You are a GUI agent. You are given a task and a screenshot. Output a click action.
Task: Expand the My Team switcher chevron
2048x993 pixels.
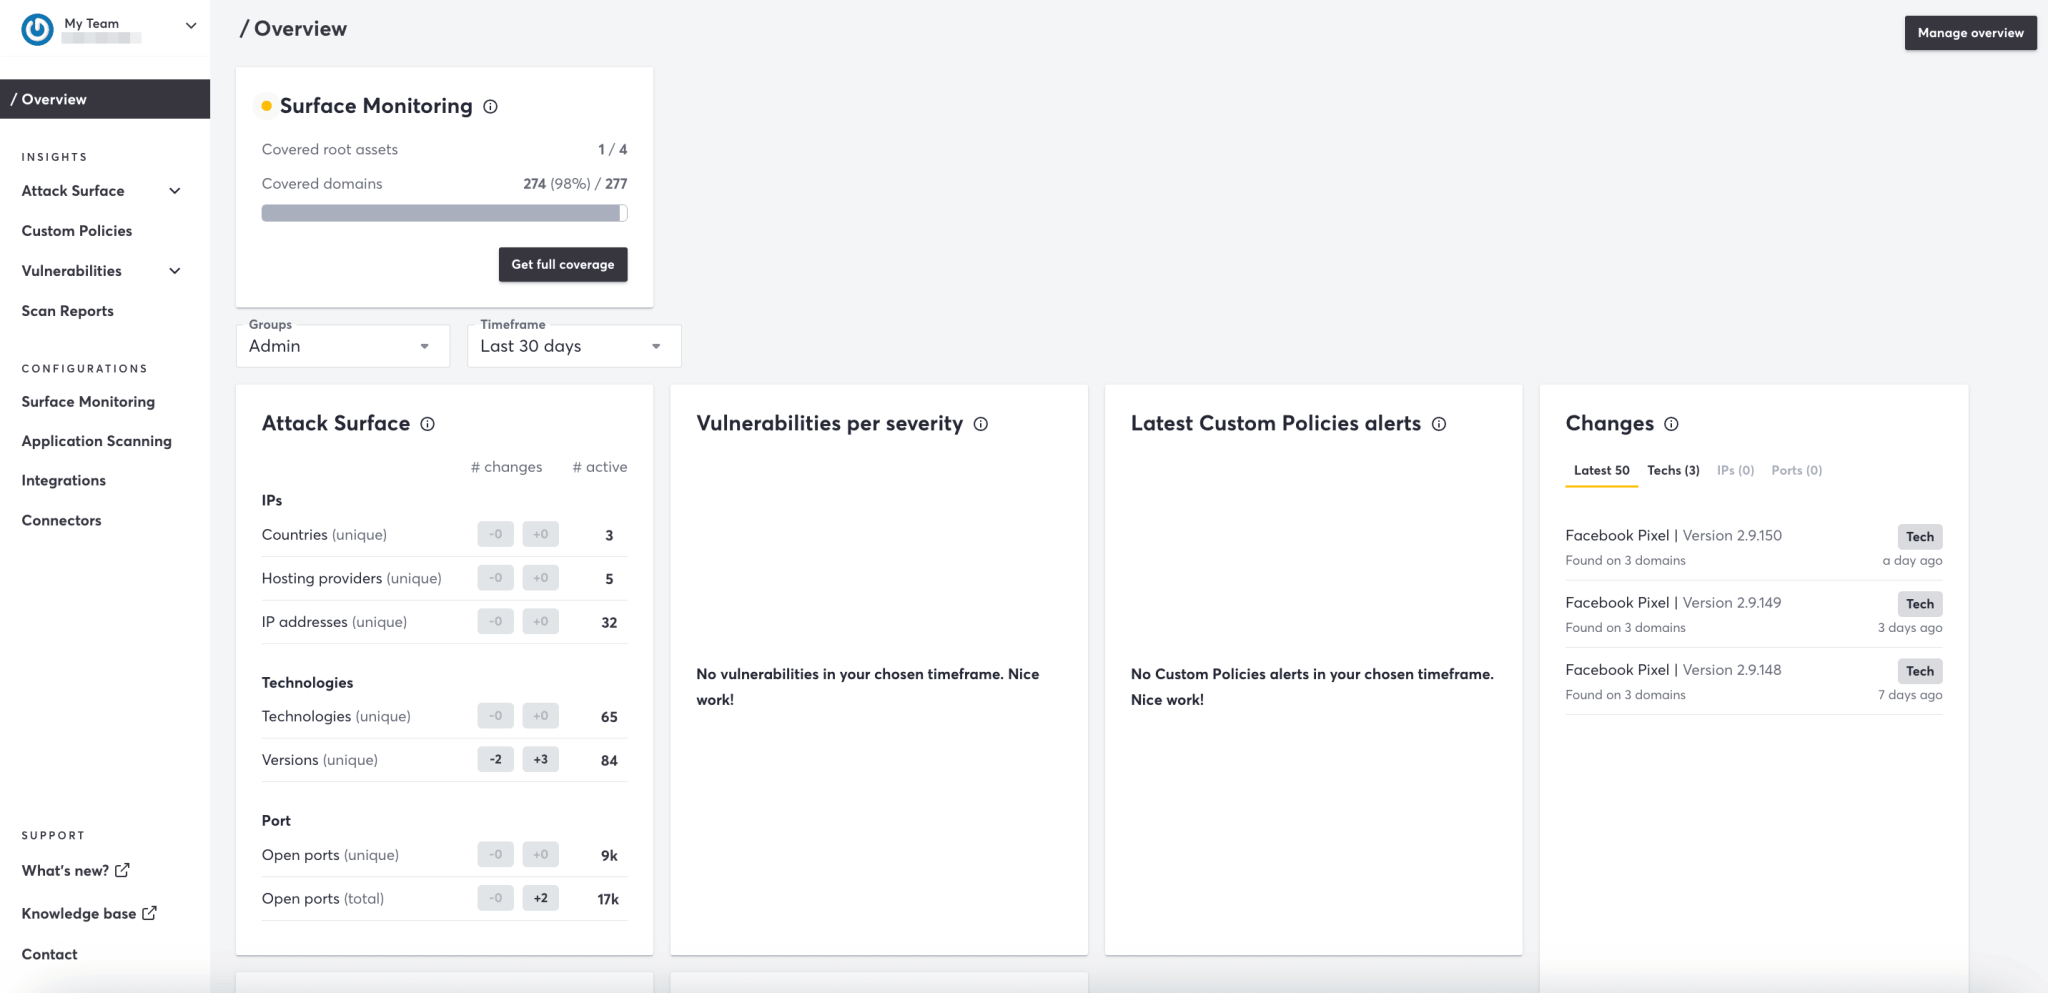(x=191, y=26)
